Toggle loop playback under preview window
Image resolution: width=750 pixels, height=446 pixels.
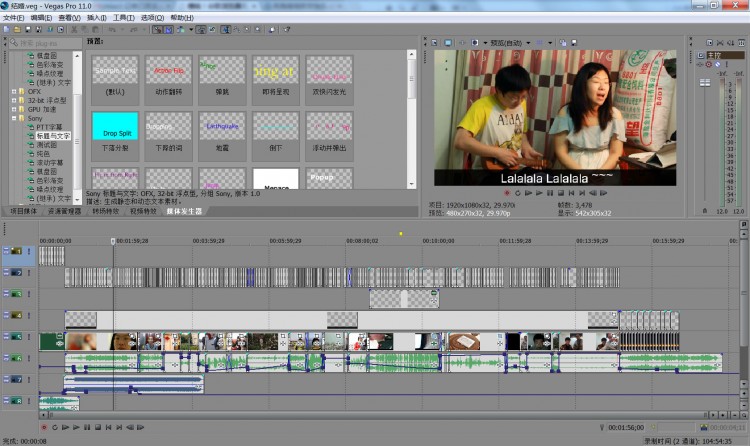(x=518, y=193)
